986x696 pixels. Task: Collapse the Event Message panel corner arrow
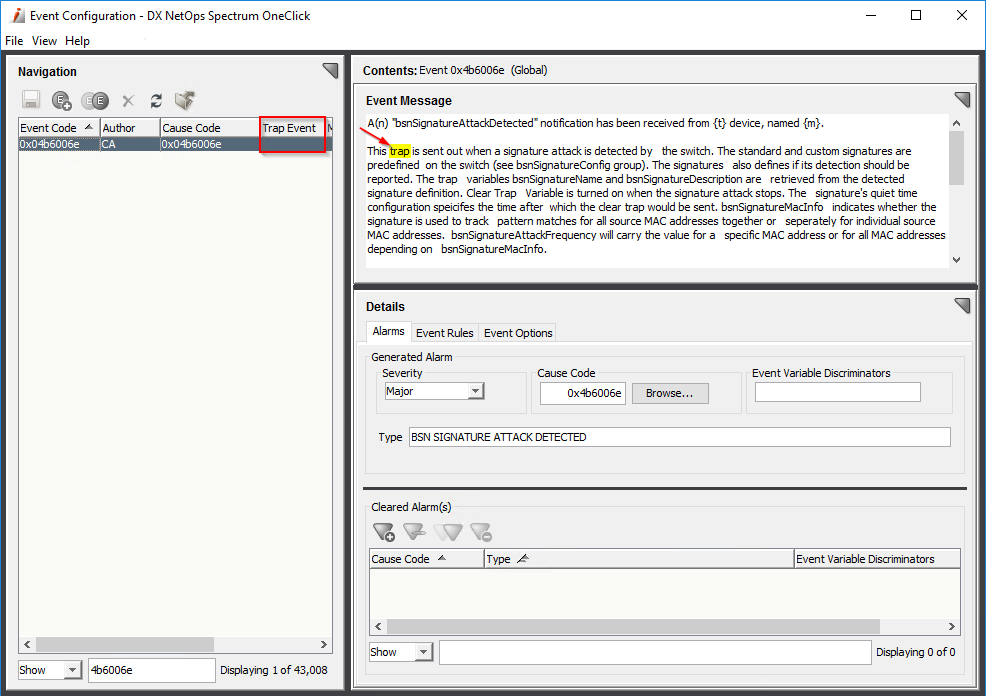(x=962, y=99)
